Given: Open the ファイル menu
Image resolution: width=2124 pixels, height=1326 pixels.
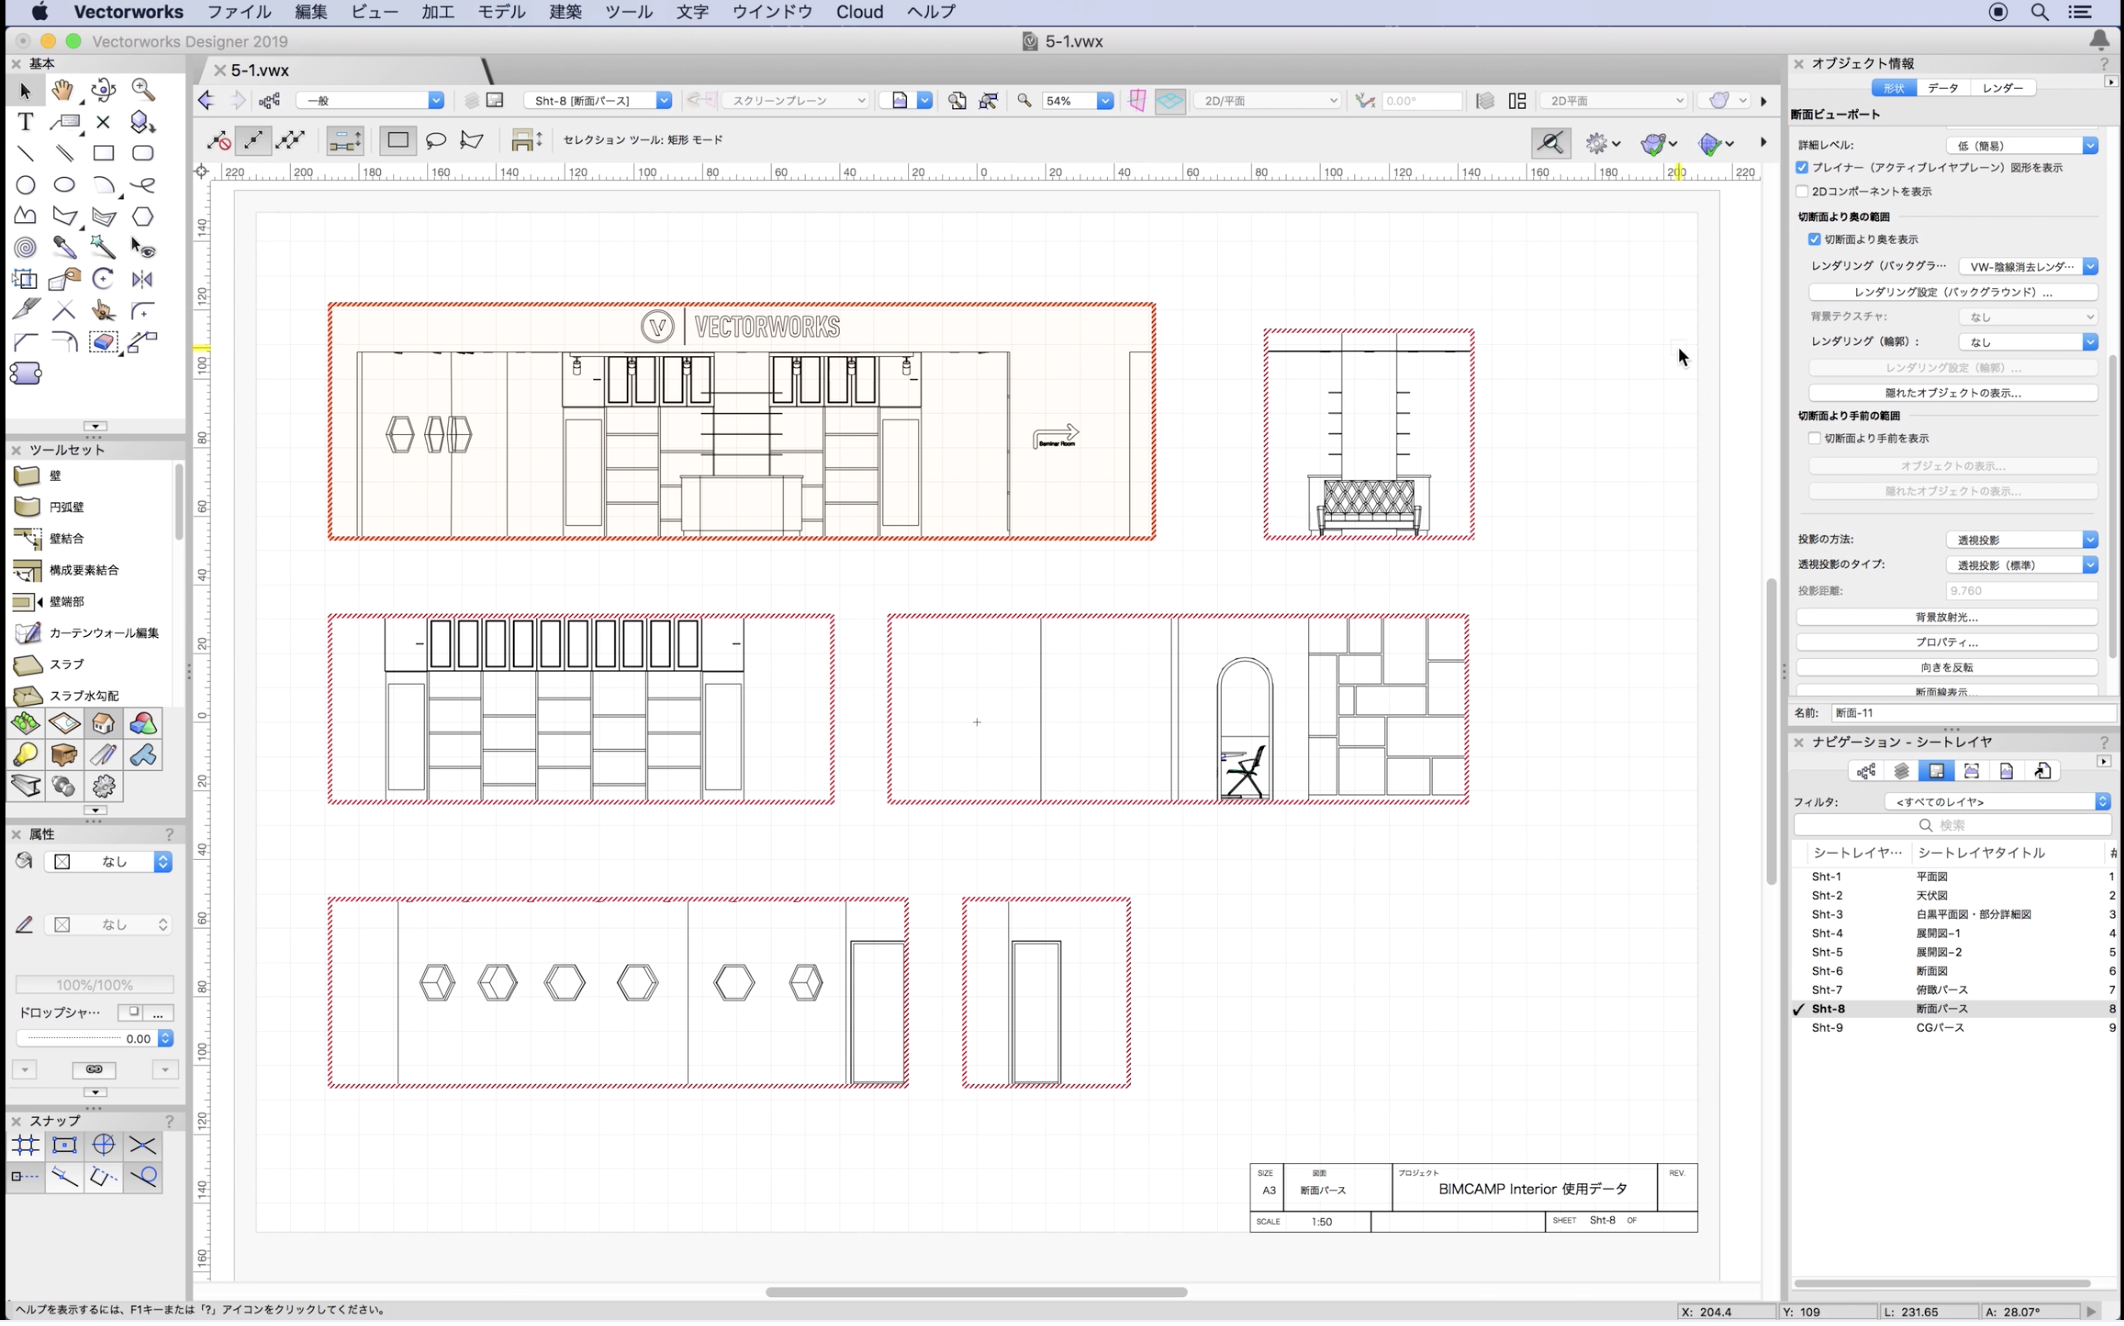Looking at the screenshot, I should [238, 12].
